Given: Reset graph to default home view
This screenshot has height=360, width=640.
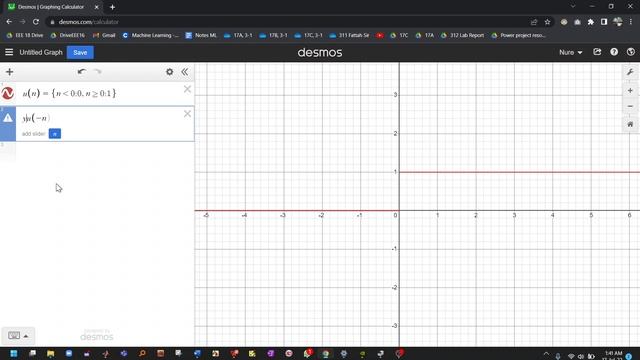Looking at the screenshot, I should (630, 124).
